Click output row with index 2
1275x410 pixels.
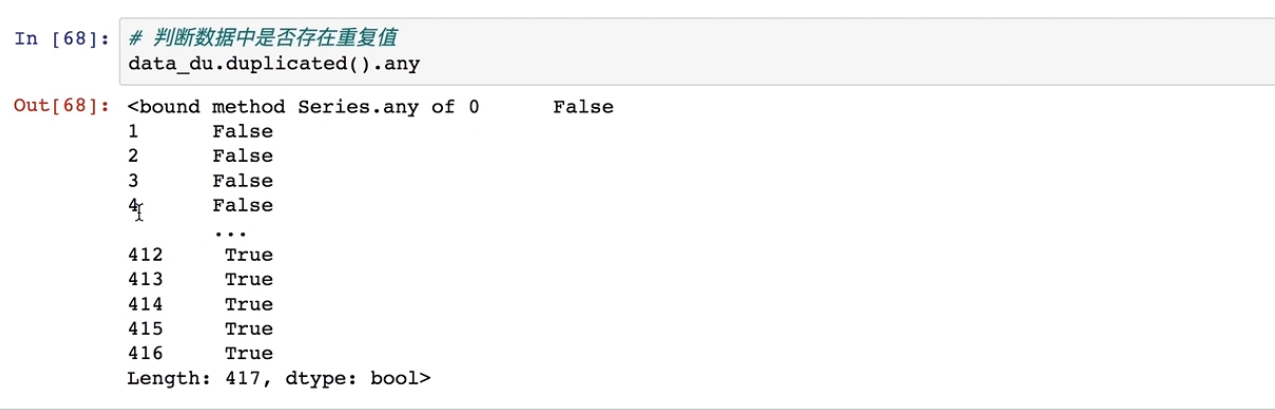click(134, 156)
